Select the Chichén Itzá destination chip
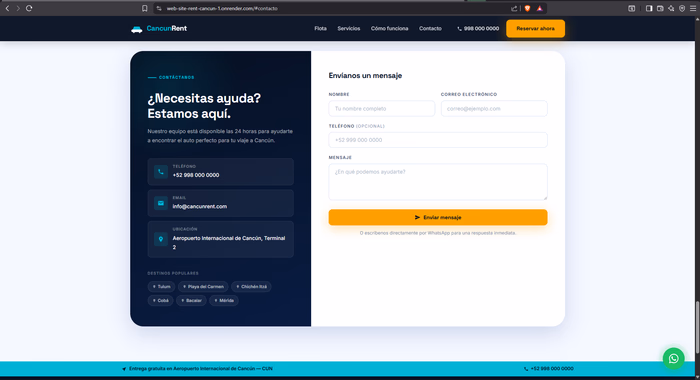The height and width of the screenshot is (380, 700). (251, 287)
